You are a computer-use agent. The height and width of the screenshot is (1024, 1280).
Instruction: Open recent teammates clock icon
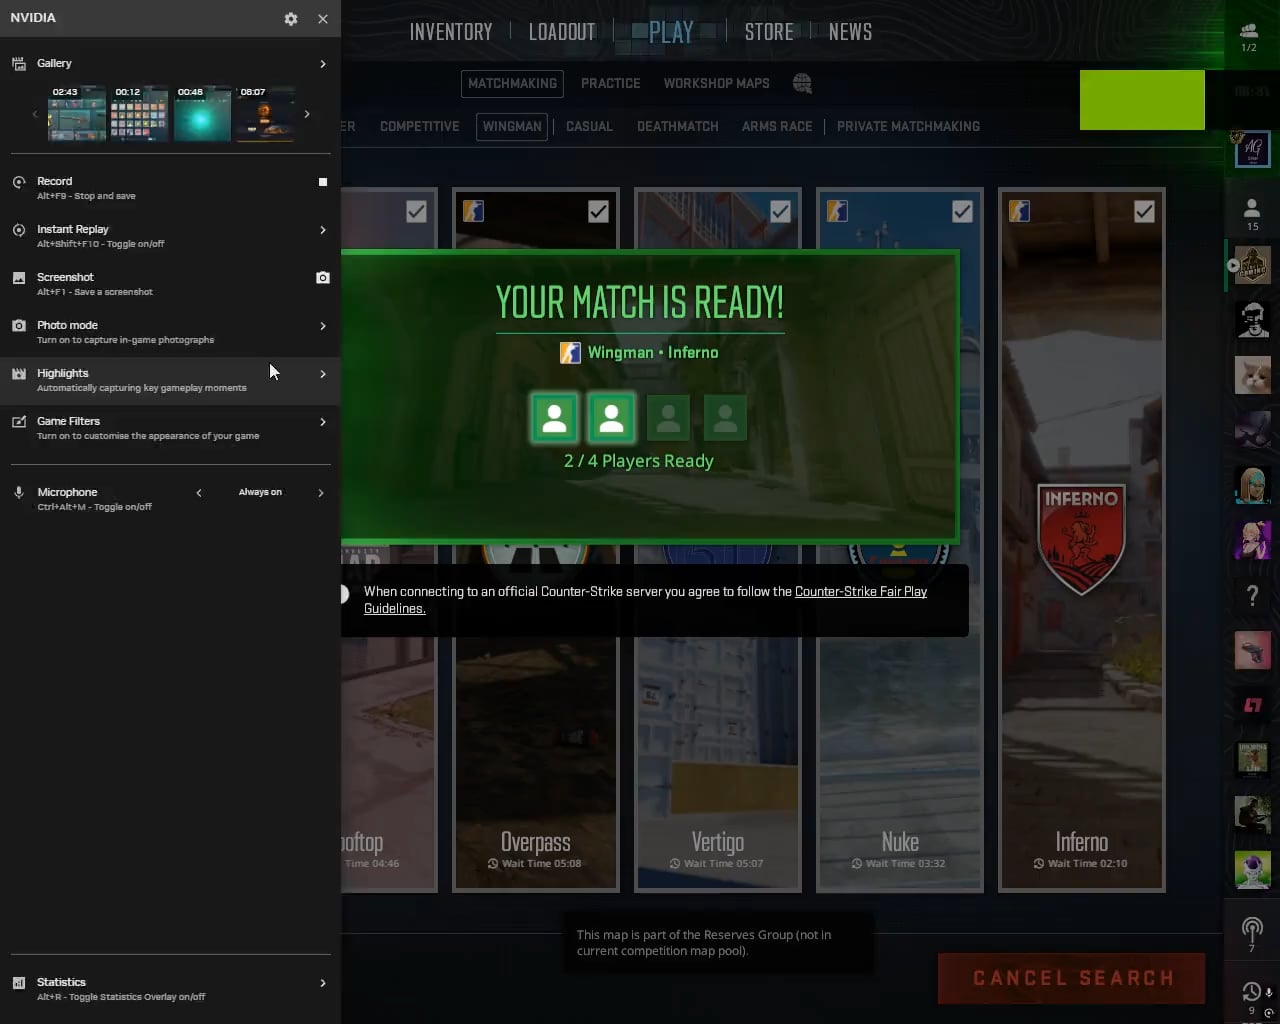pos(1251,994)
